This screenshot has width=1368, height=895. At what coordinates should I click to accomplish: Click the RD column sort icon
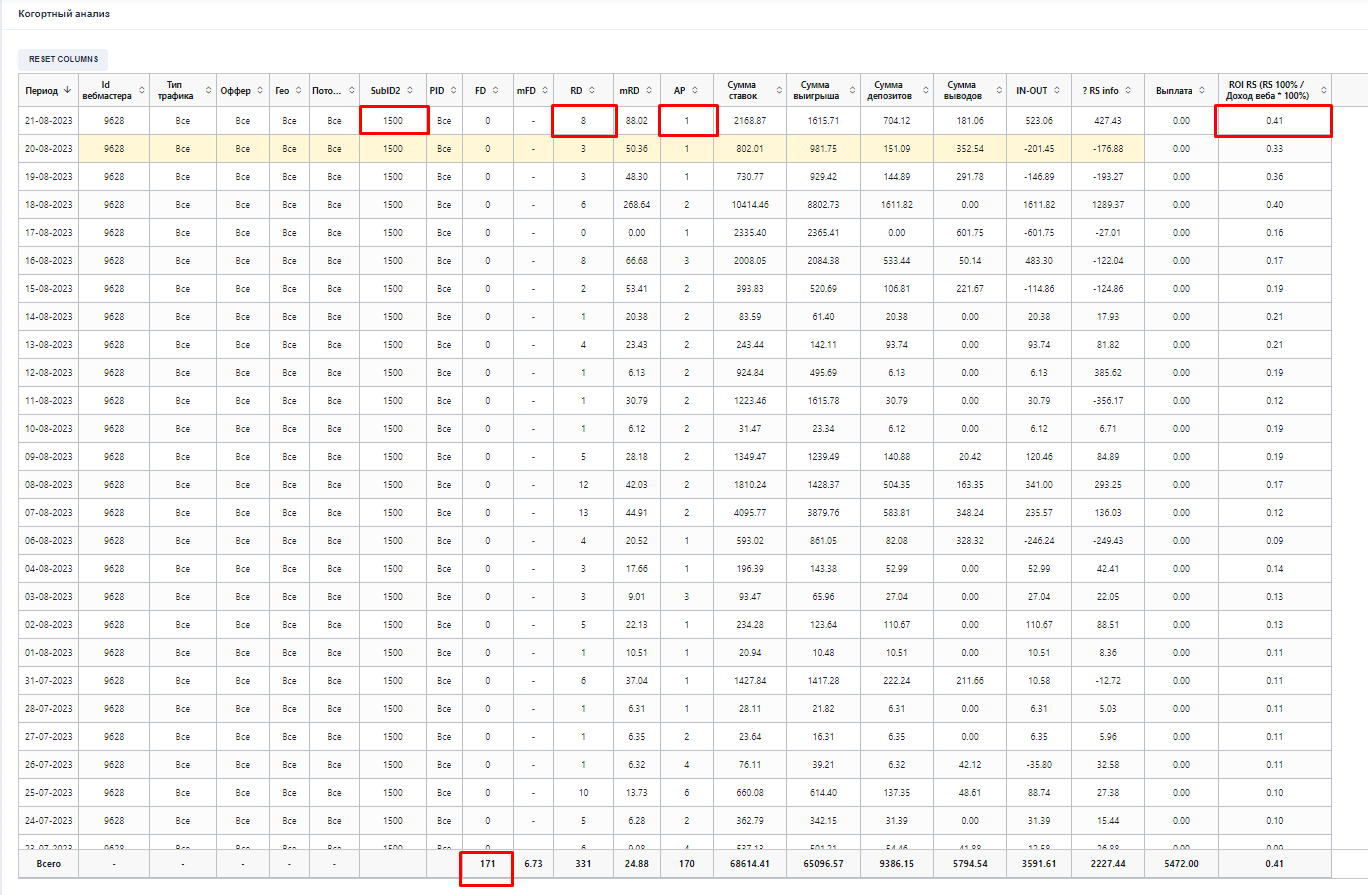point(592,90)
